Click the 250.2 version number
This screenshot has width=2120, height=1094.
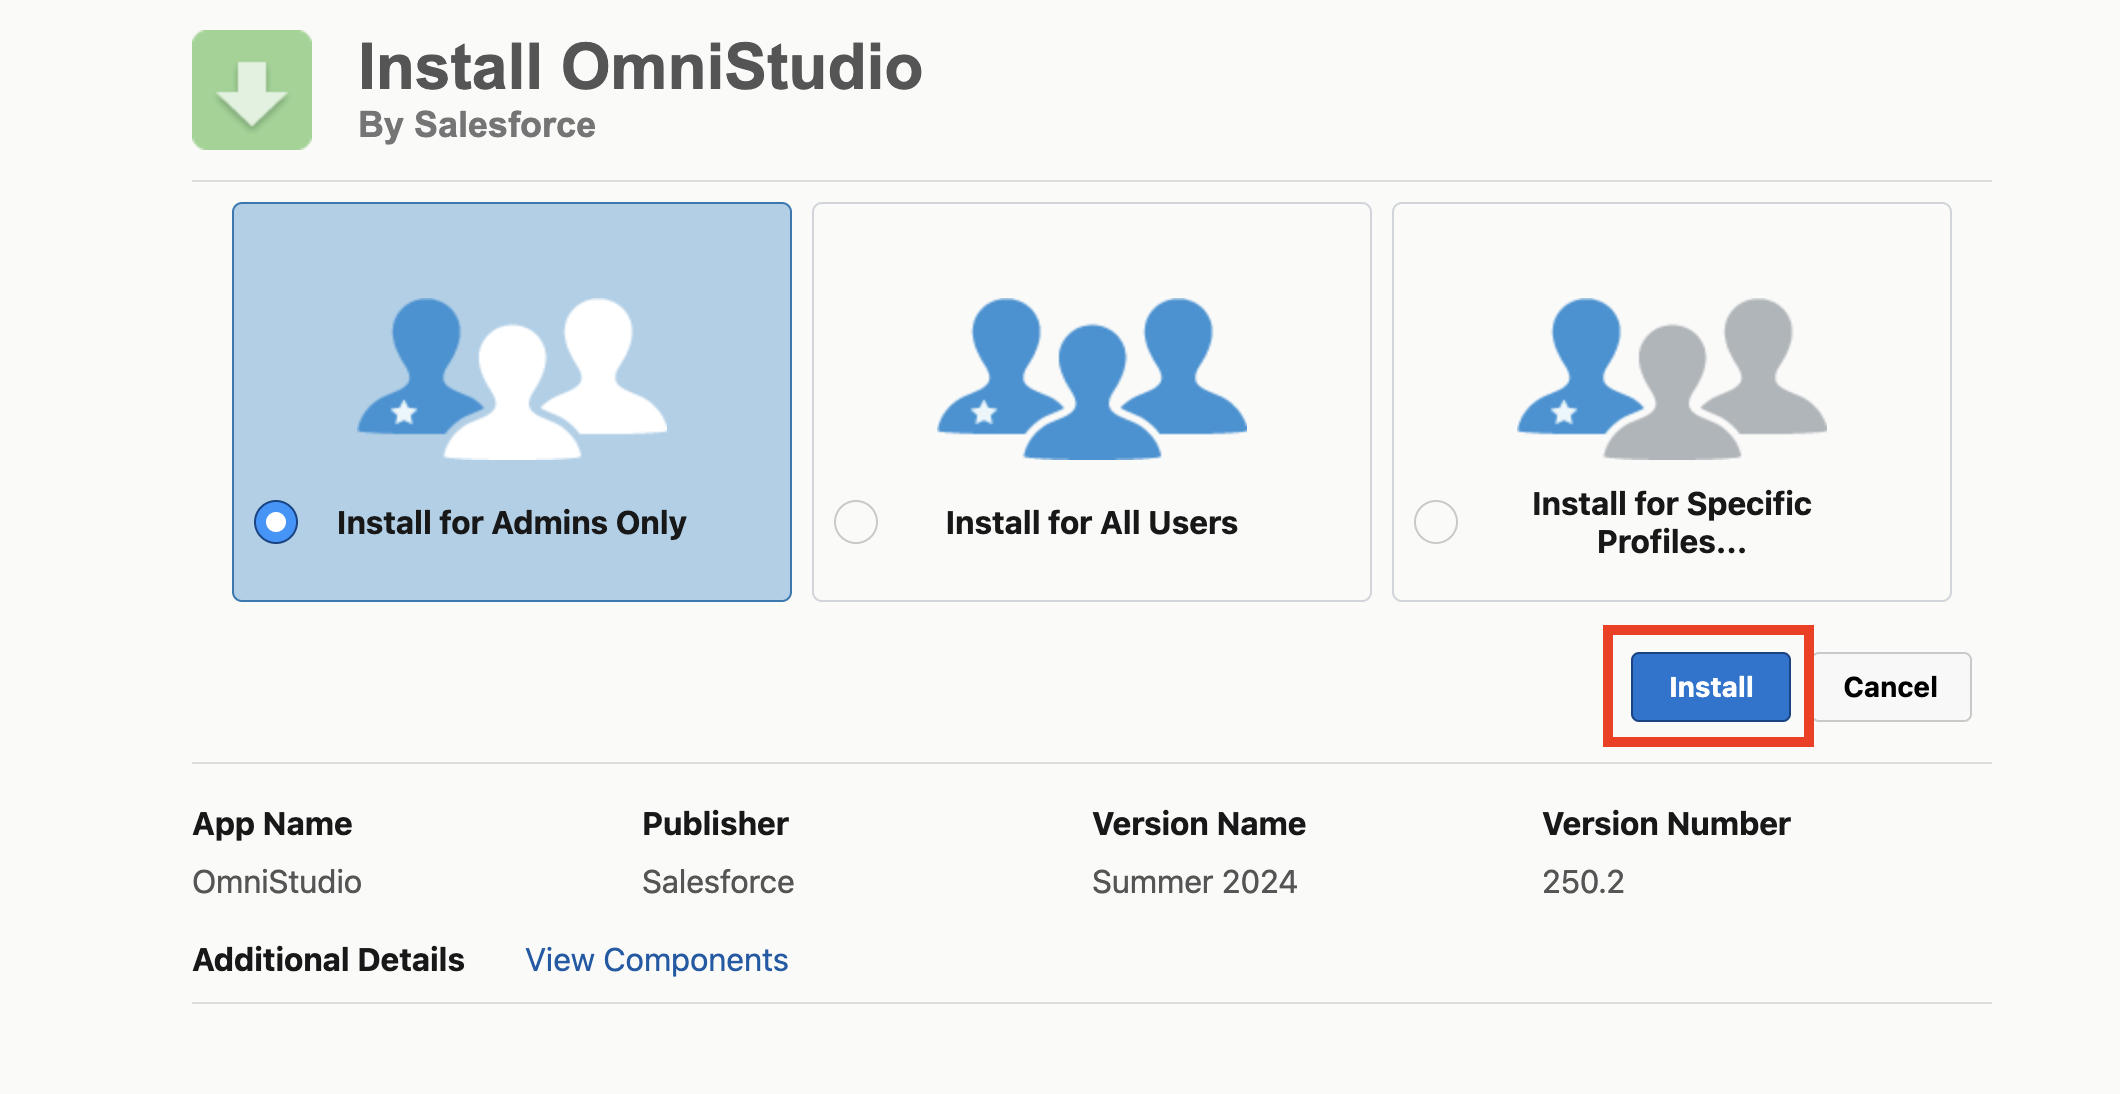pyautogui.click(x=1583, y=882)
